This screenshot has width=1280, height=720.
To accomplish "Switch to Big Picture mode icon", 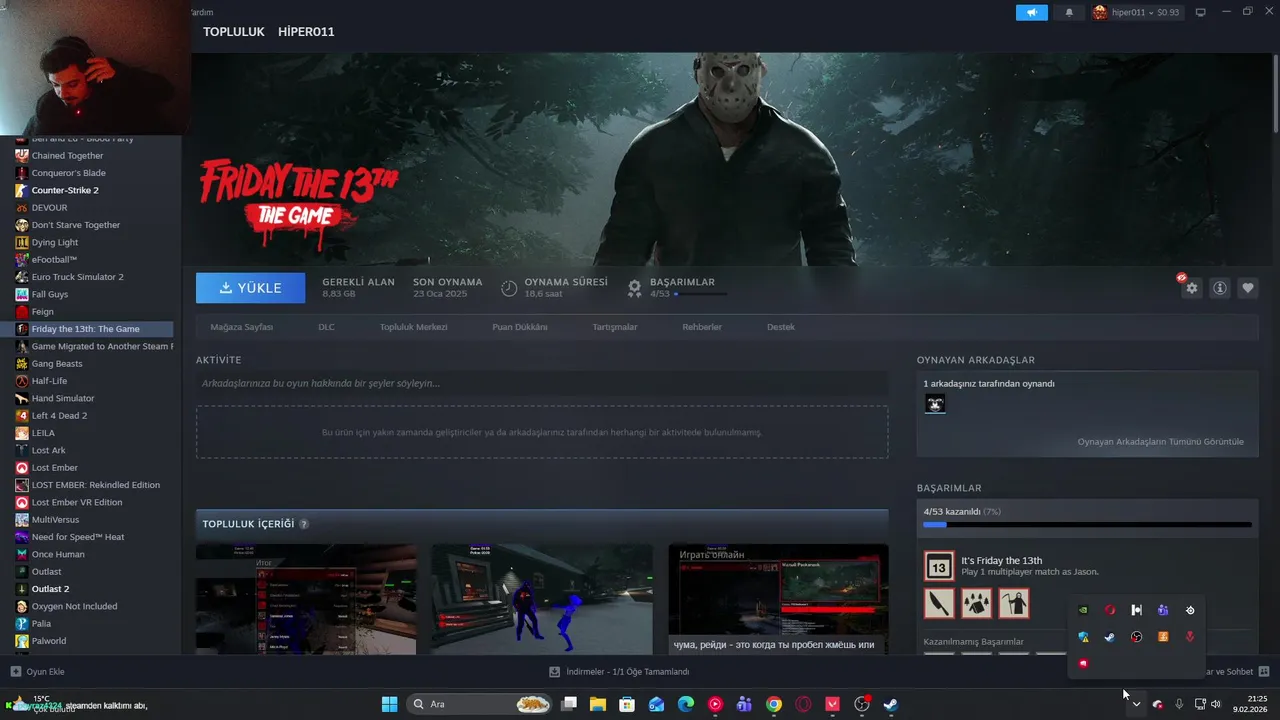I will (1201, 12).
